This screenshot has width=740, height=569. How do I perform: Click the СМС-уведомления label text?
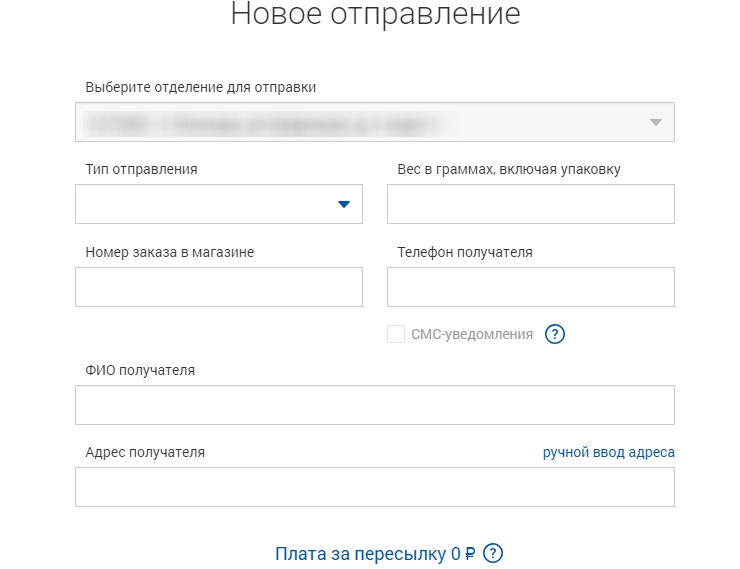coord(472,334)
